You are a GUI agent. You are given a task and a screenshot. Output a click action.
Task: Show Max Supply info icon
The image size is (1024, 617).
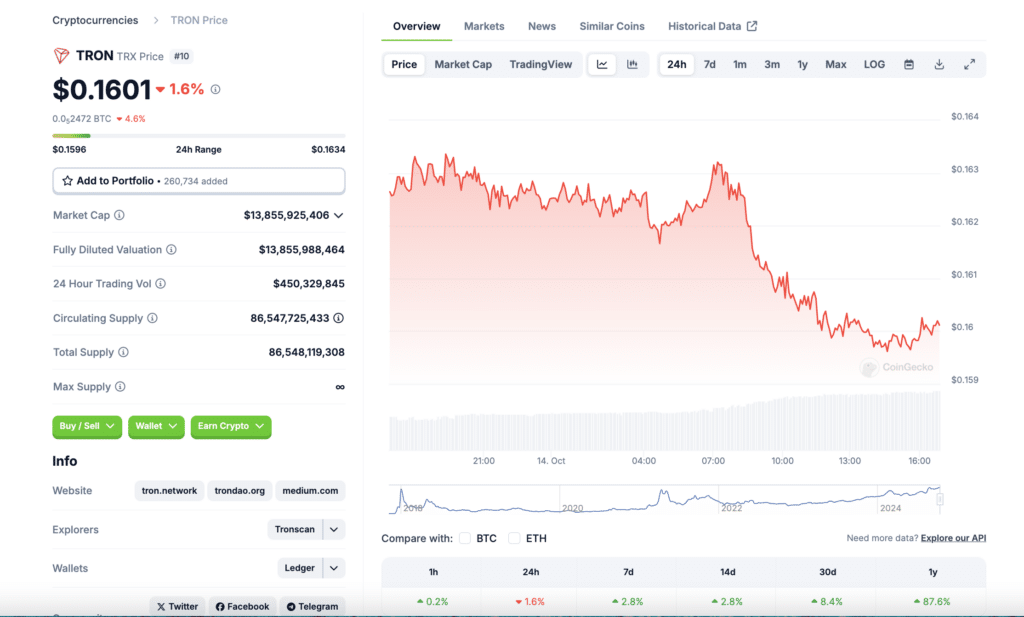click(x=120, y=387)
